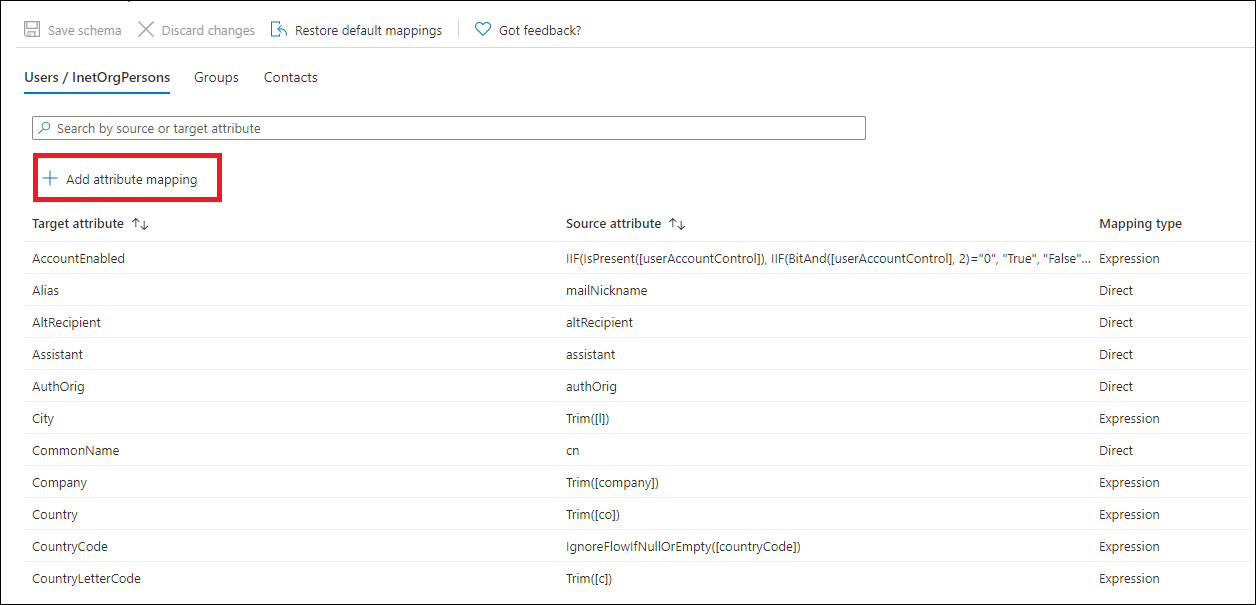Open the Contacts tab
This screenshot has height=605, width=1256.
click(290, 77)
